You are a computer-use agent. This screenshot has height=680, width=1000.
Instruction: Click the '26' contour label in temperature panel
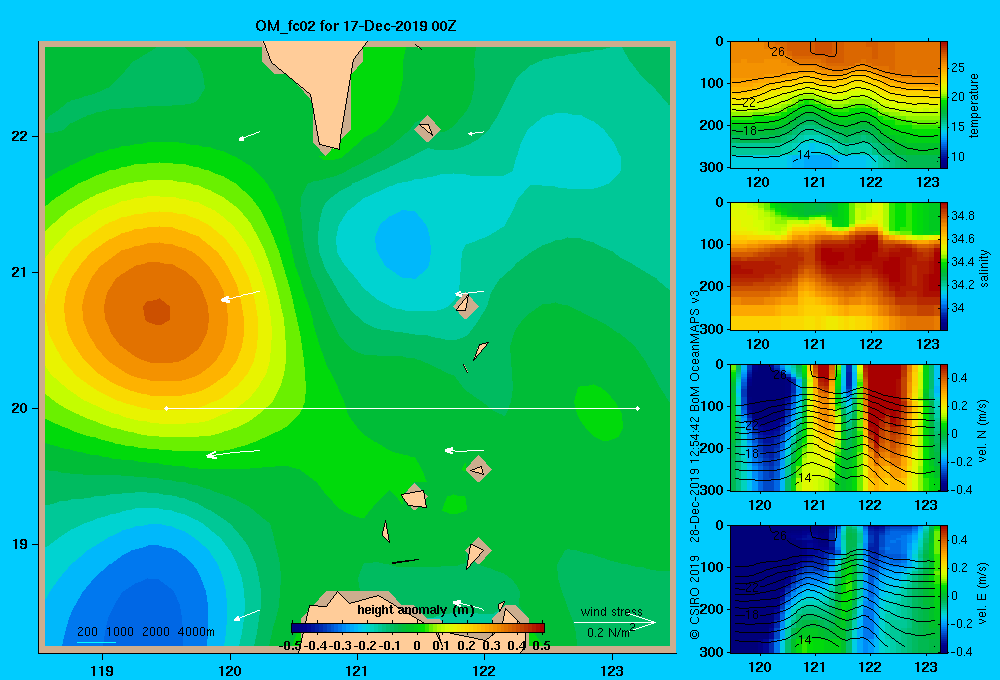777,52
